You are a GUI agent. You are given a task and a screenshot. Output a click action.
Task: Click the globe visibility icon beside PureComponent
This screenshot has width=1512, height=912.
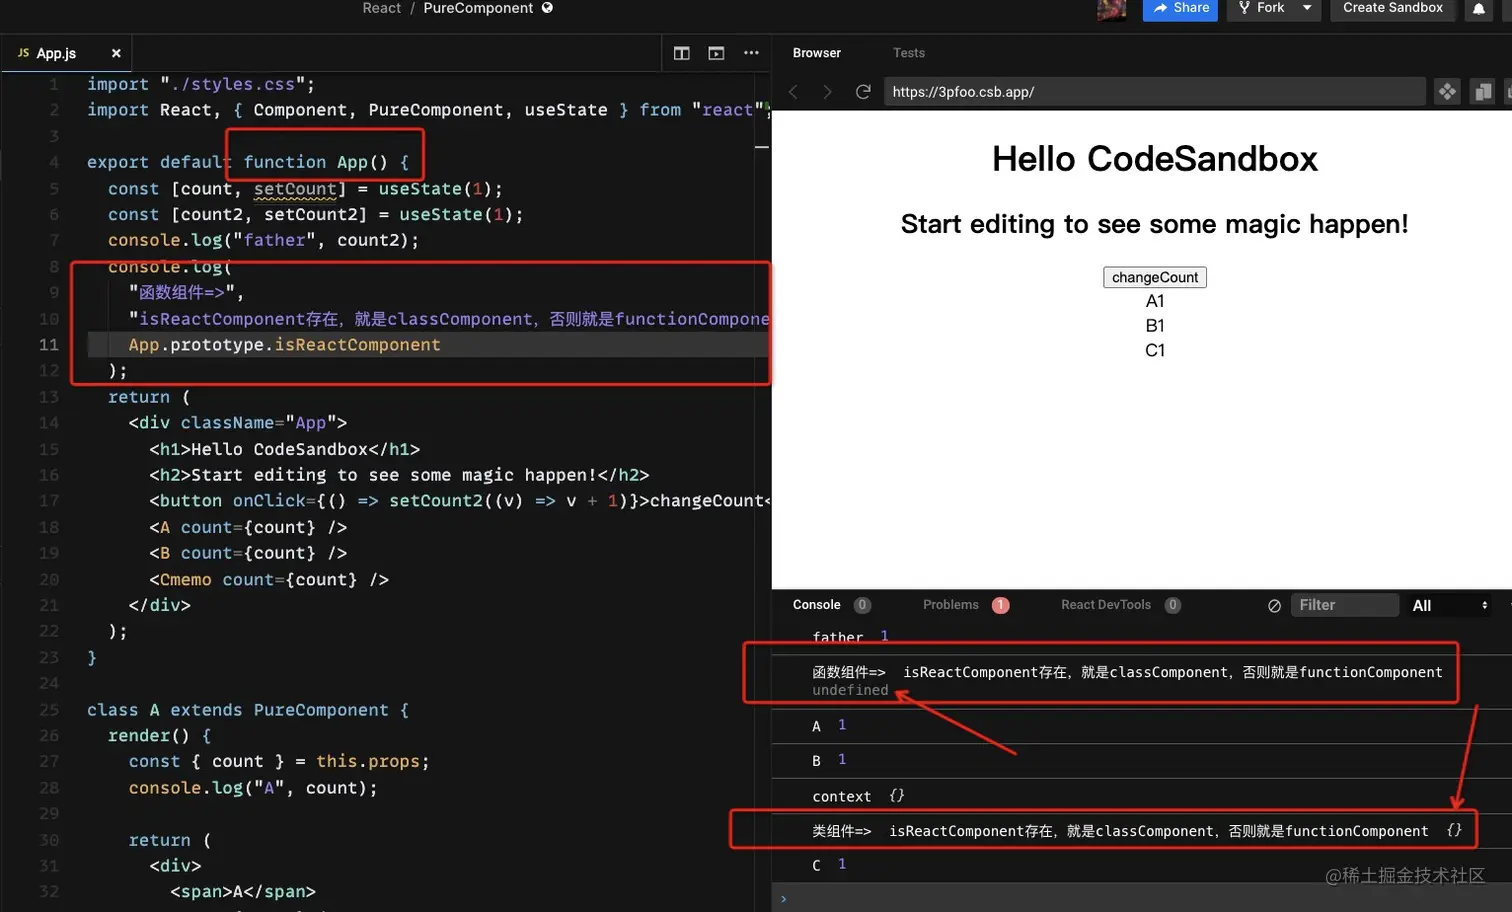pos(547,7)
